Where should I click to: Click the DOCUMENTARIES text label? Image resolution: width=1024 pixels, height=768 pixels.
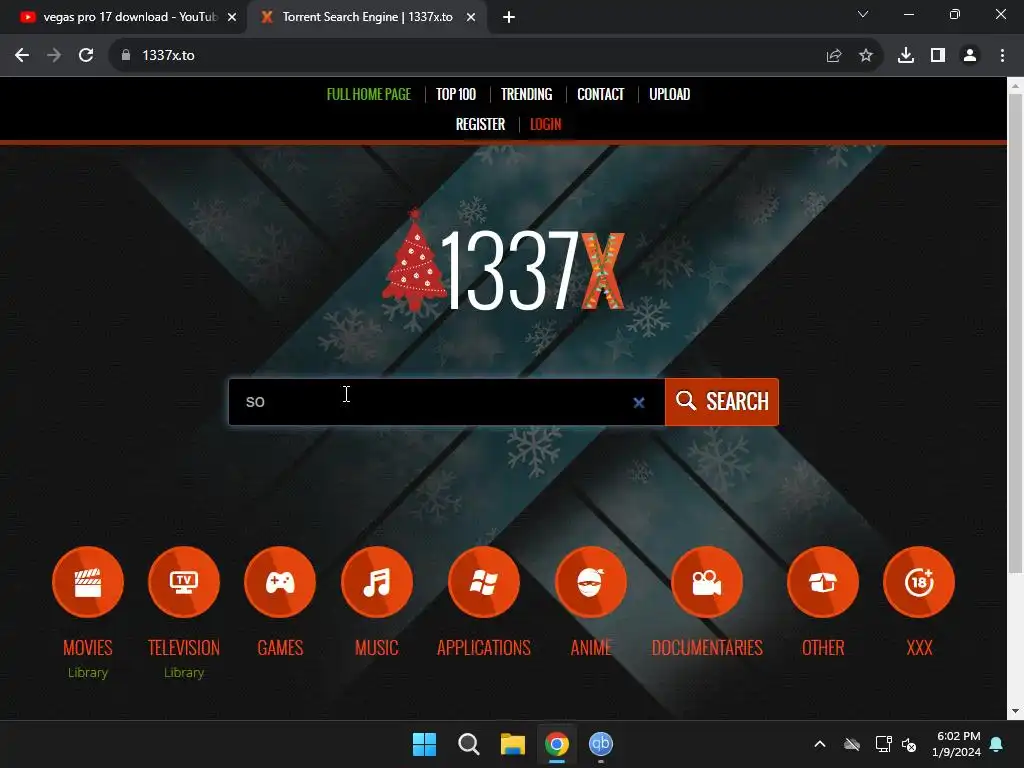[707, 647]
